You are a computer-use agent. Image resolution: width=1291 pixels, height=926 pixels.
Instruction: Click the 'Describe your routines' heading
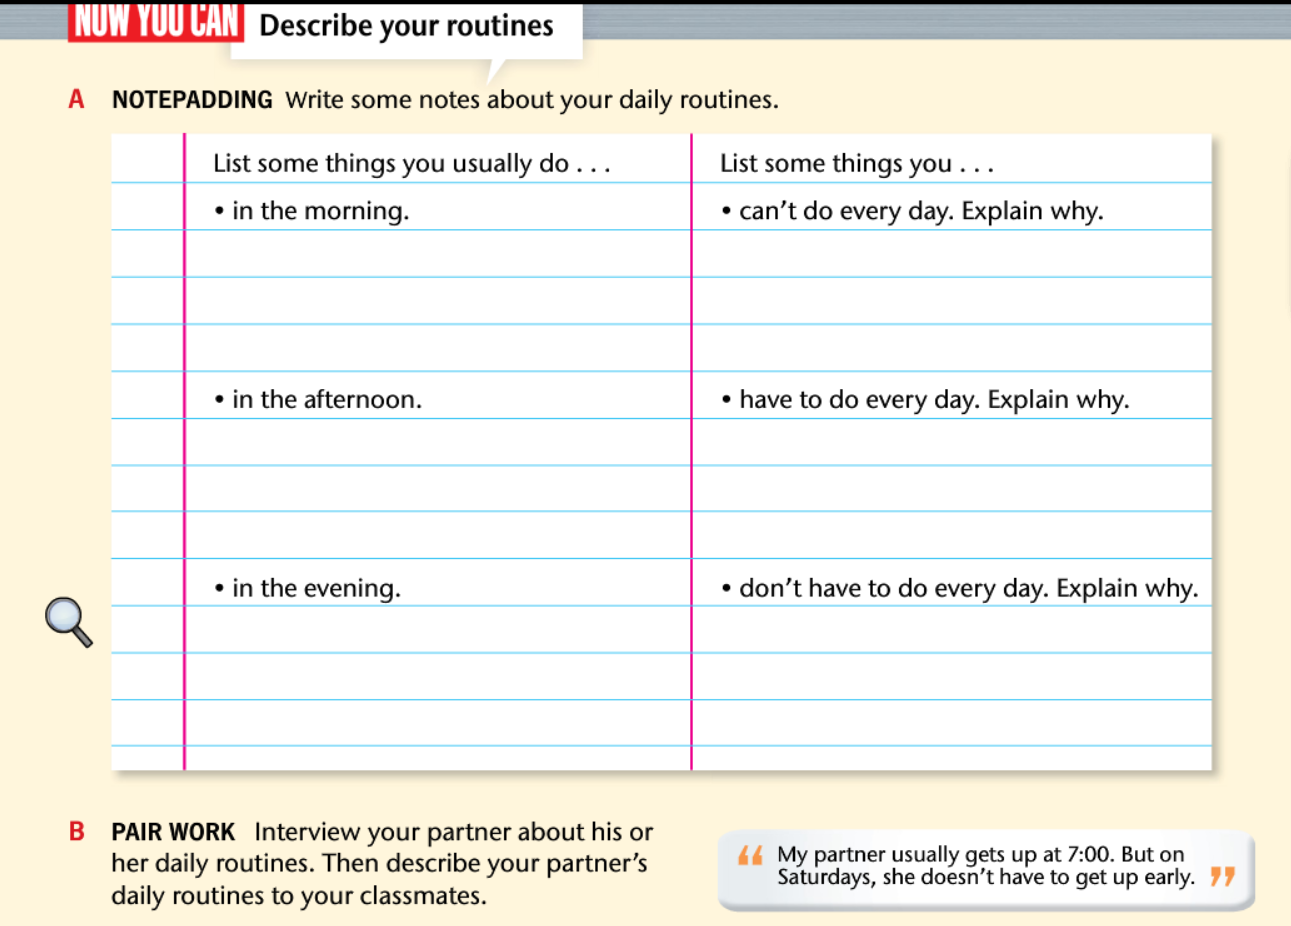point(406,26)
